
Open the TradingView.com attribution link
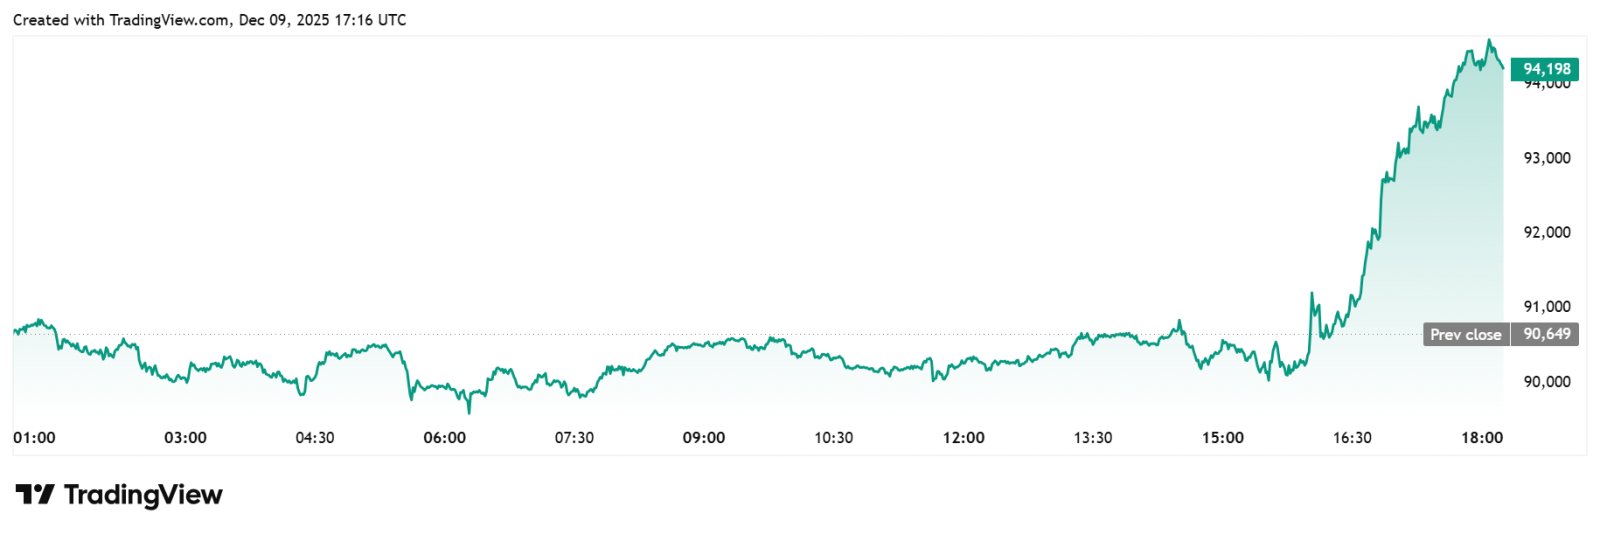pyautogui.click(x=166, y=20)
